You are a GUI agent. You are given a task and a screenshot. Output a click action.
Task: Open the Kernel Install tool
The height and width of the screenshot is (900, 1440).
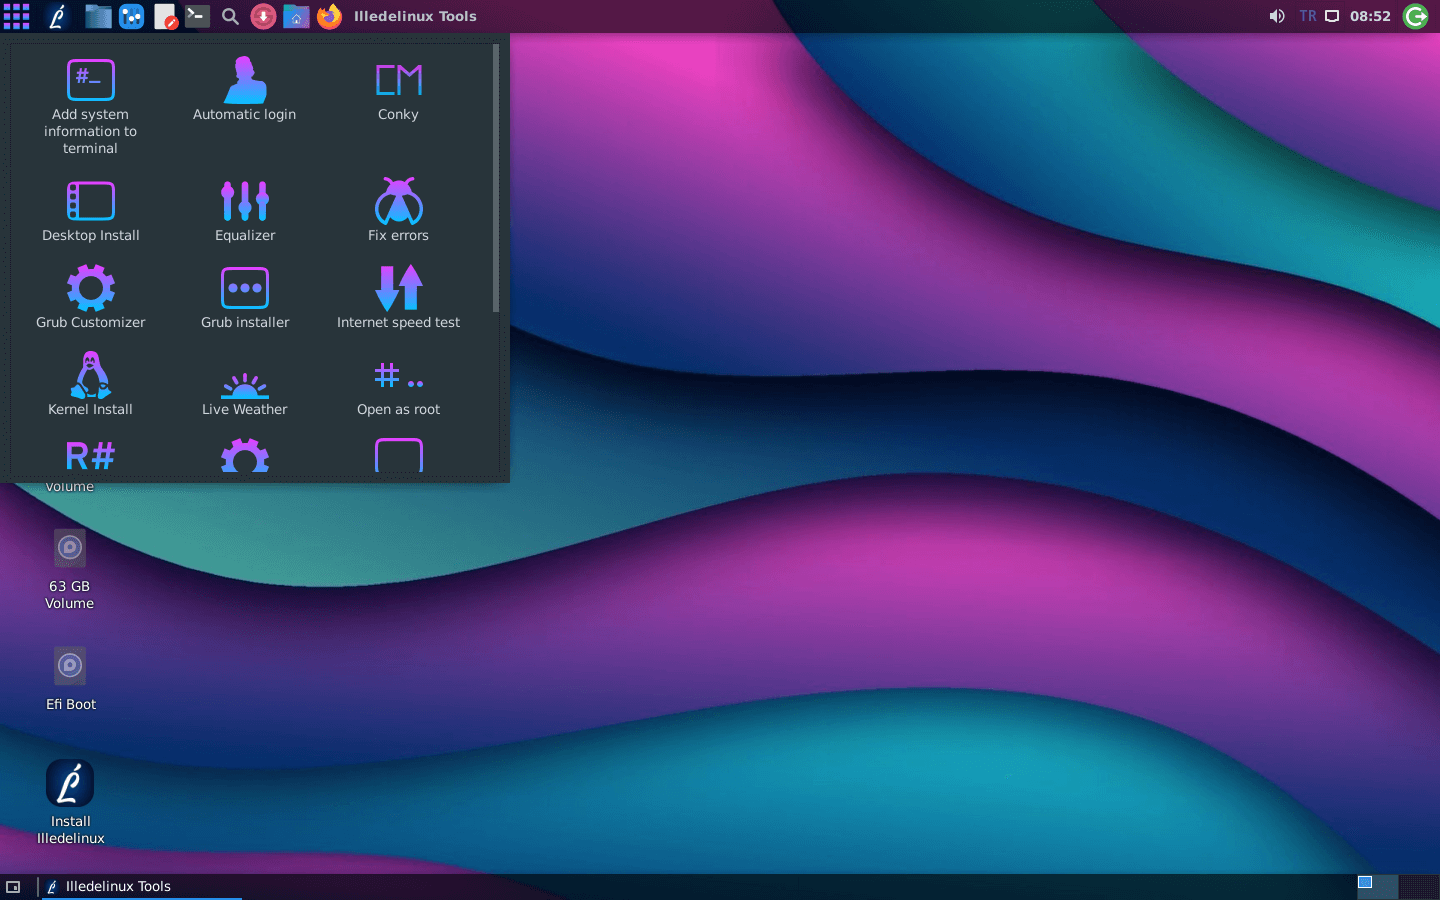point(90,385)
